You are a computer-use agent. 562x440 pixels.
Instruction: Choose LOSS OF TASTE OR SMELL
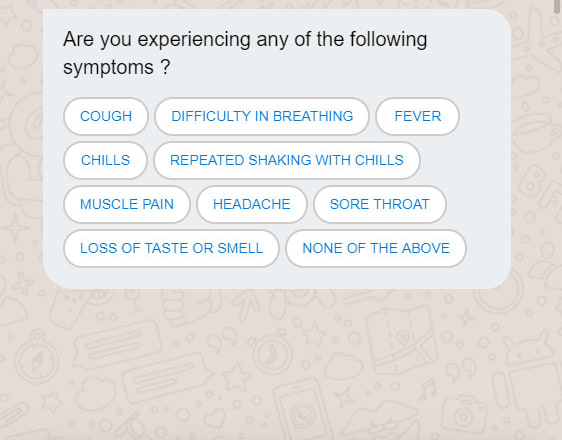(x=171, y=248)
